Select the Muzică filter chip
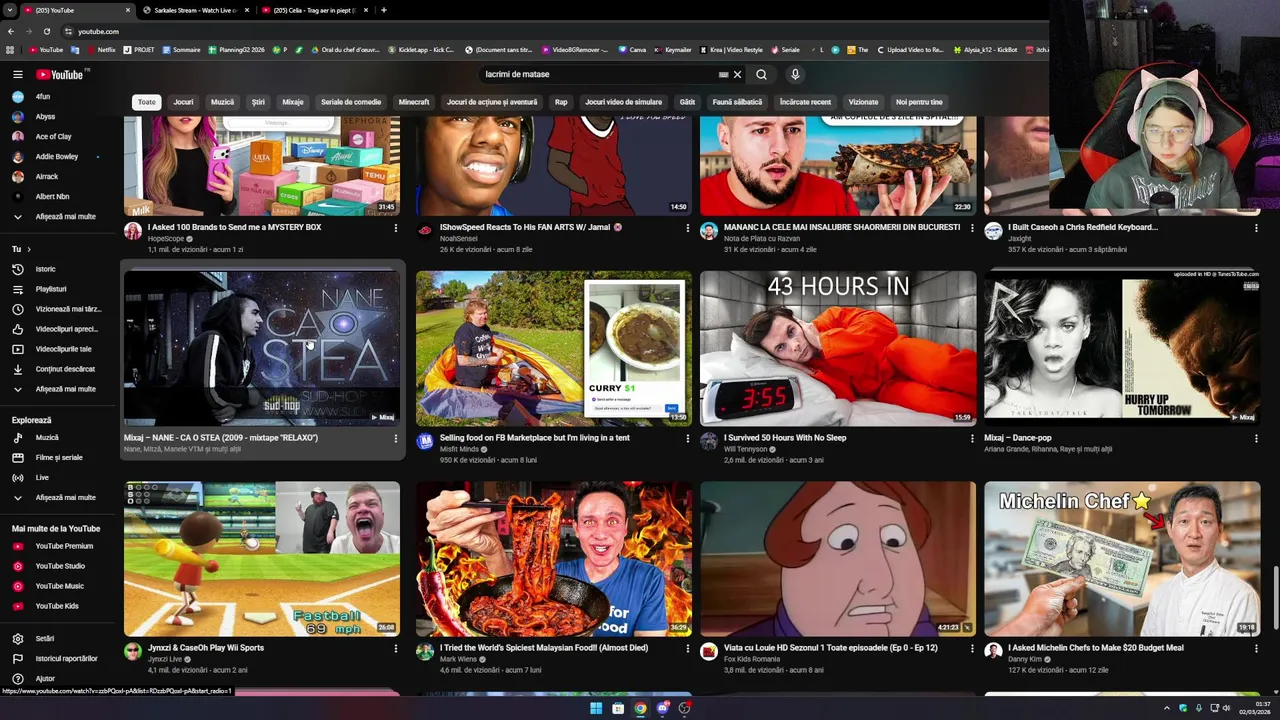Screen dimensions: 1280x720 (222, 102)
